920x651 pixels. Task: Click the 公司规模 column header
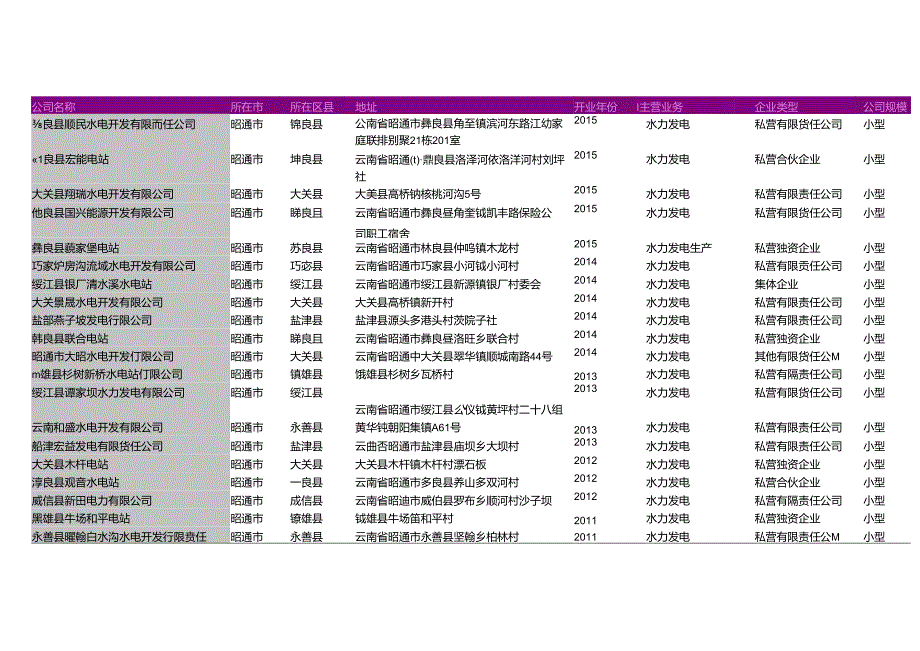click(885, 107)
